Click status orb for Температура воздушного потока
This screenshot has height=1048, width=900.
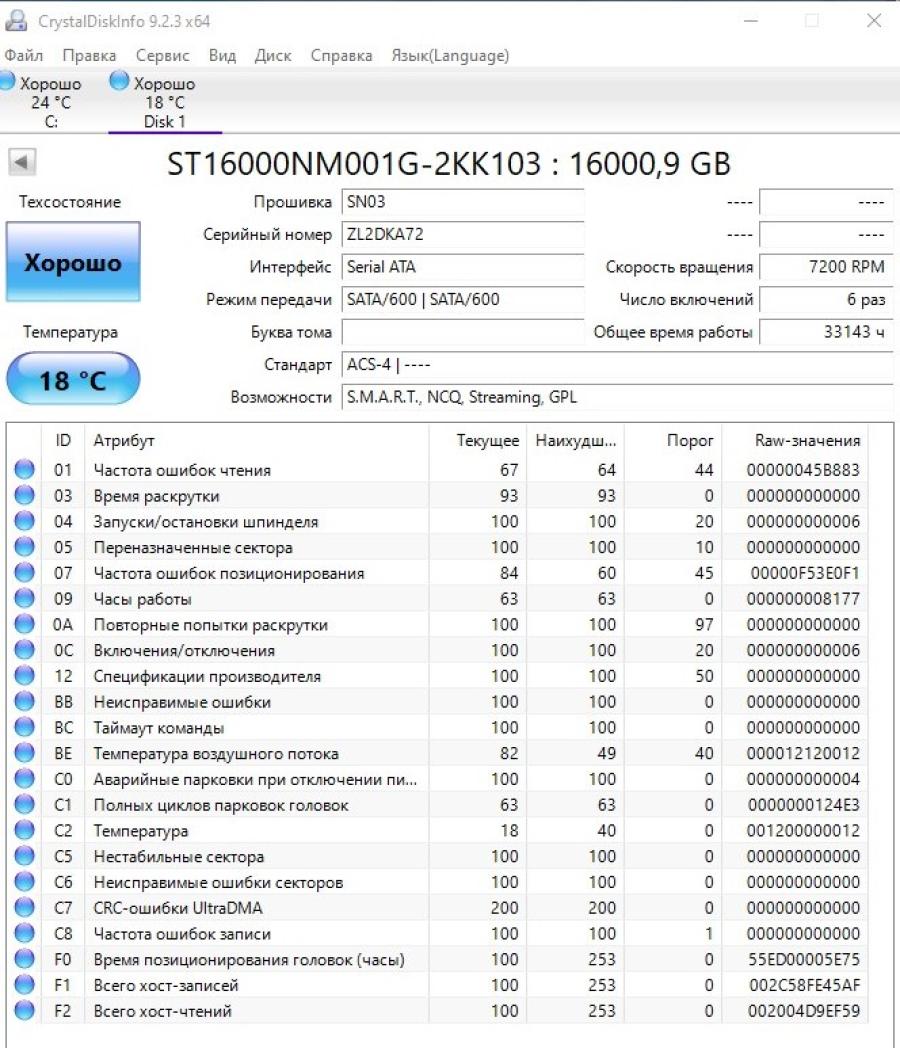click(24, 753)
